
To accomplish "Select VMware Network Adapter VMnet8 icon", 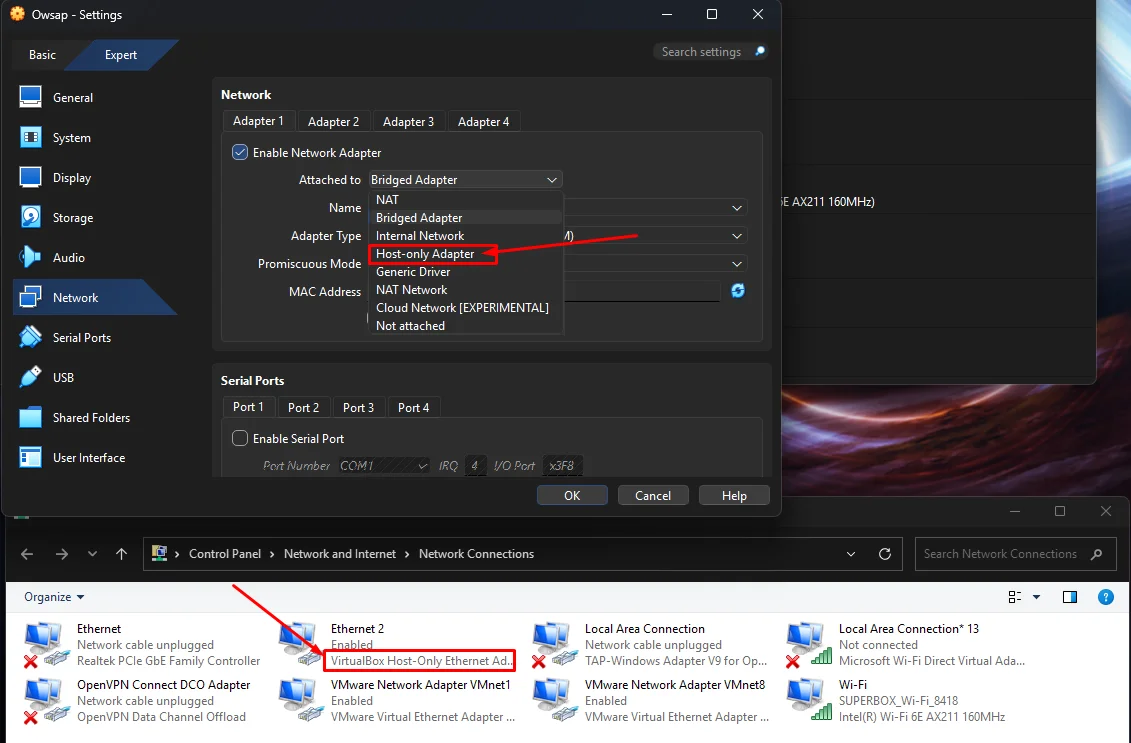I will tap(555, 700).
